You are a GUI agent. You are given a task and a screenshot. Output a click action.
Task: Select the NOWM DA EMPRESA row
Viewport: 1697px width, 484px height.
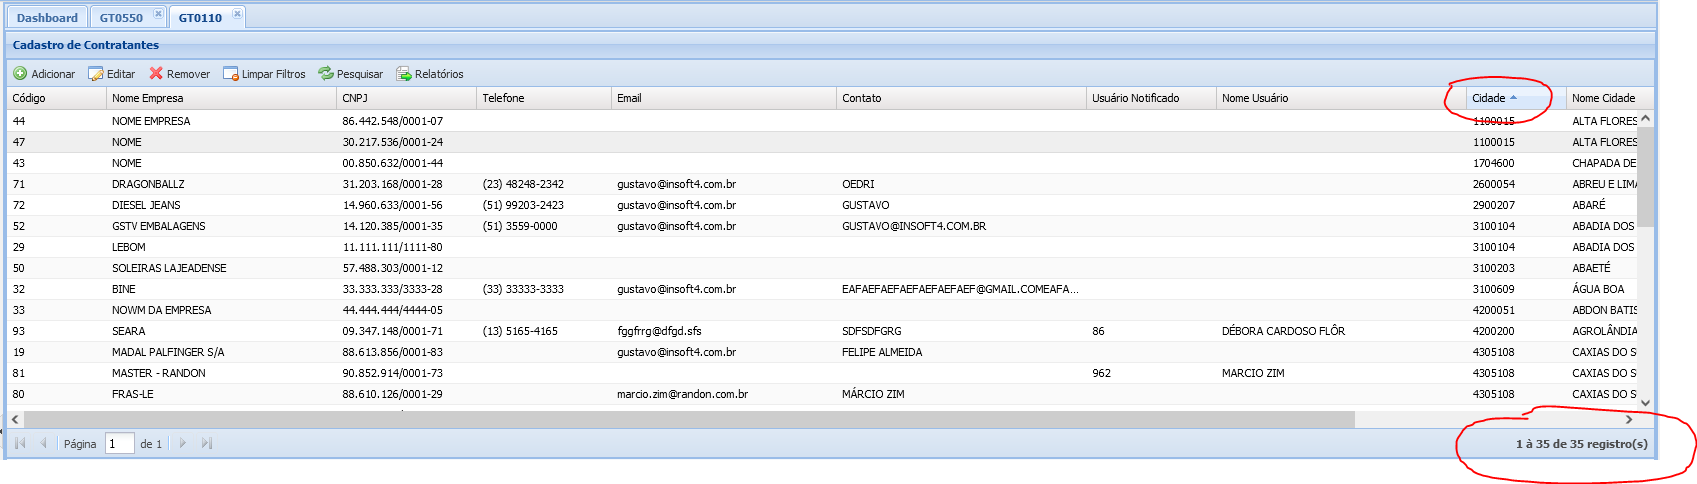tap(822, 310)
